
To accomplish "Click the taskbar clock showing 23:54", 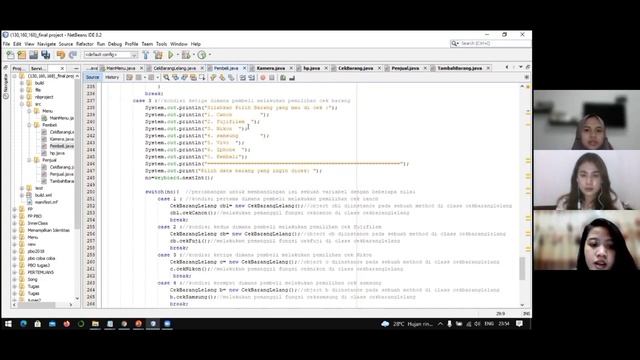I will (x=504, y=324).
